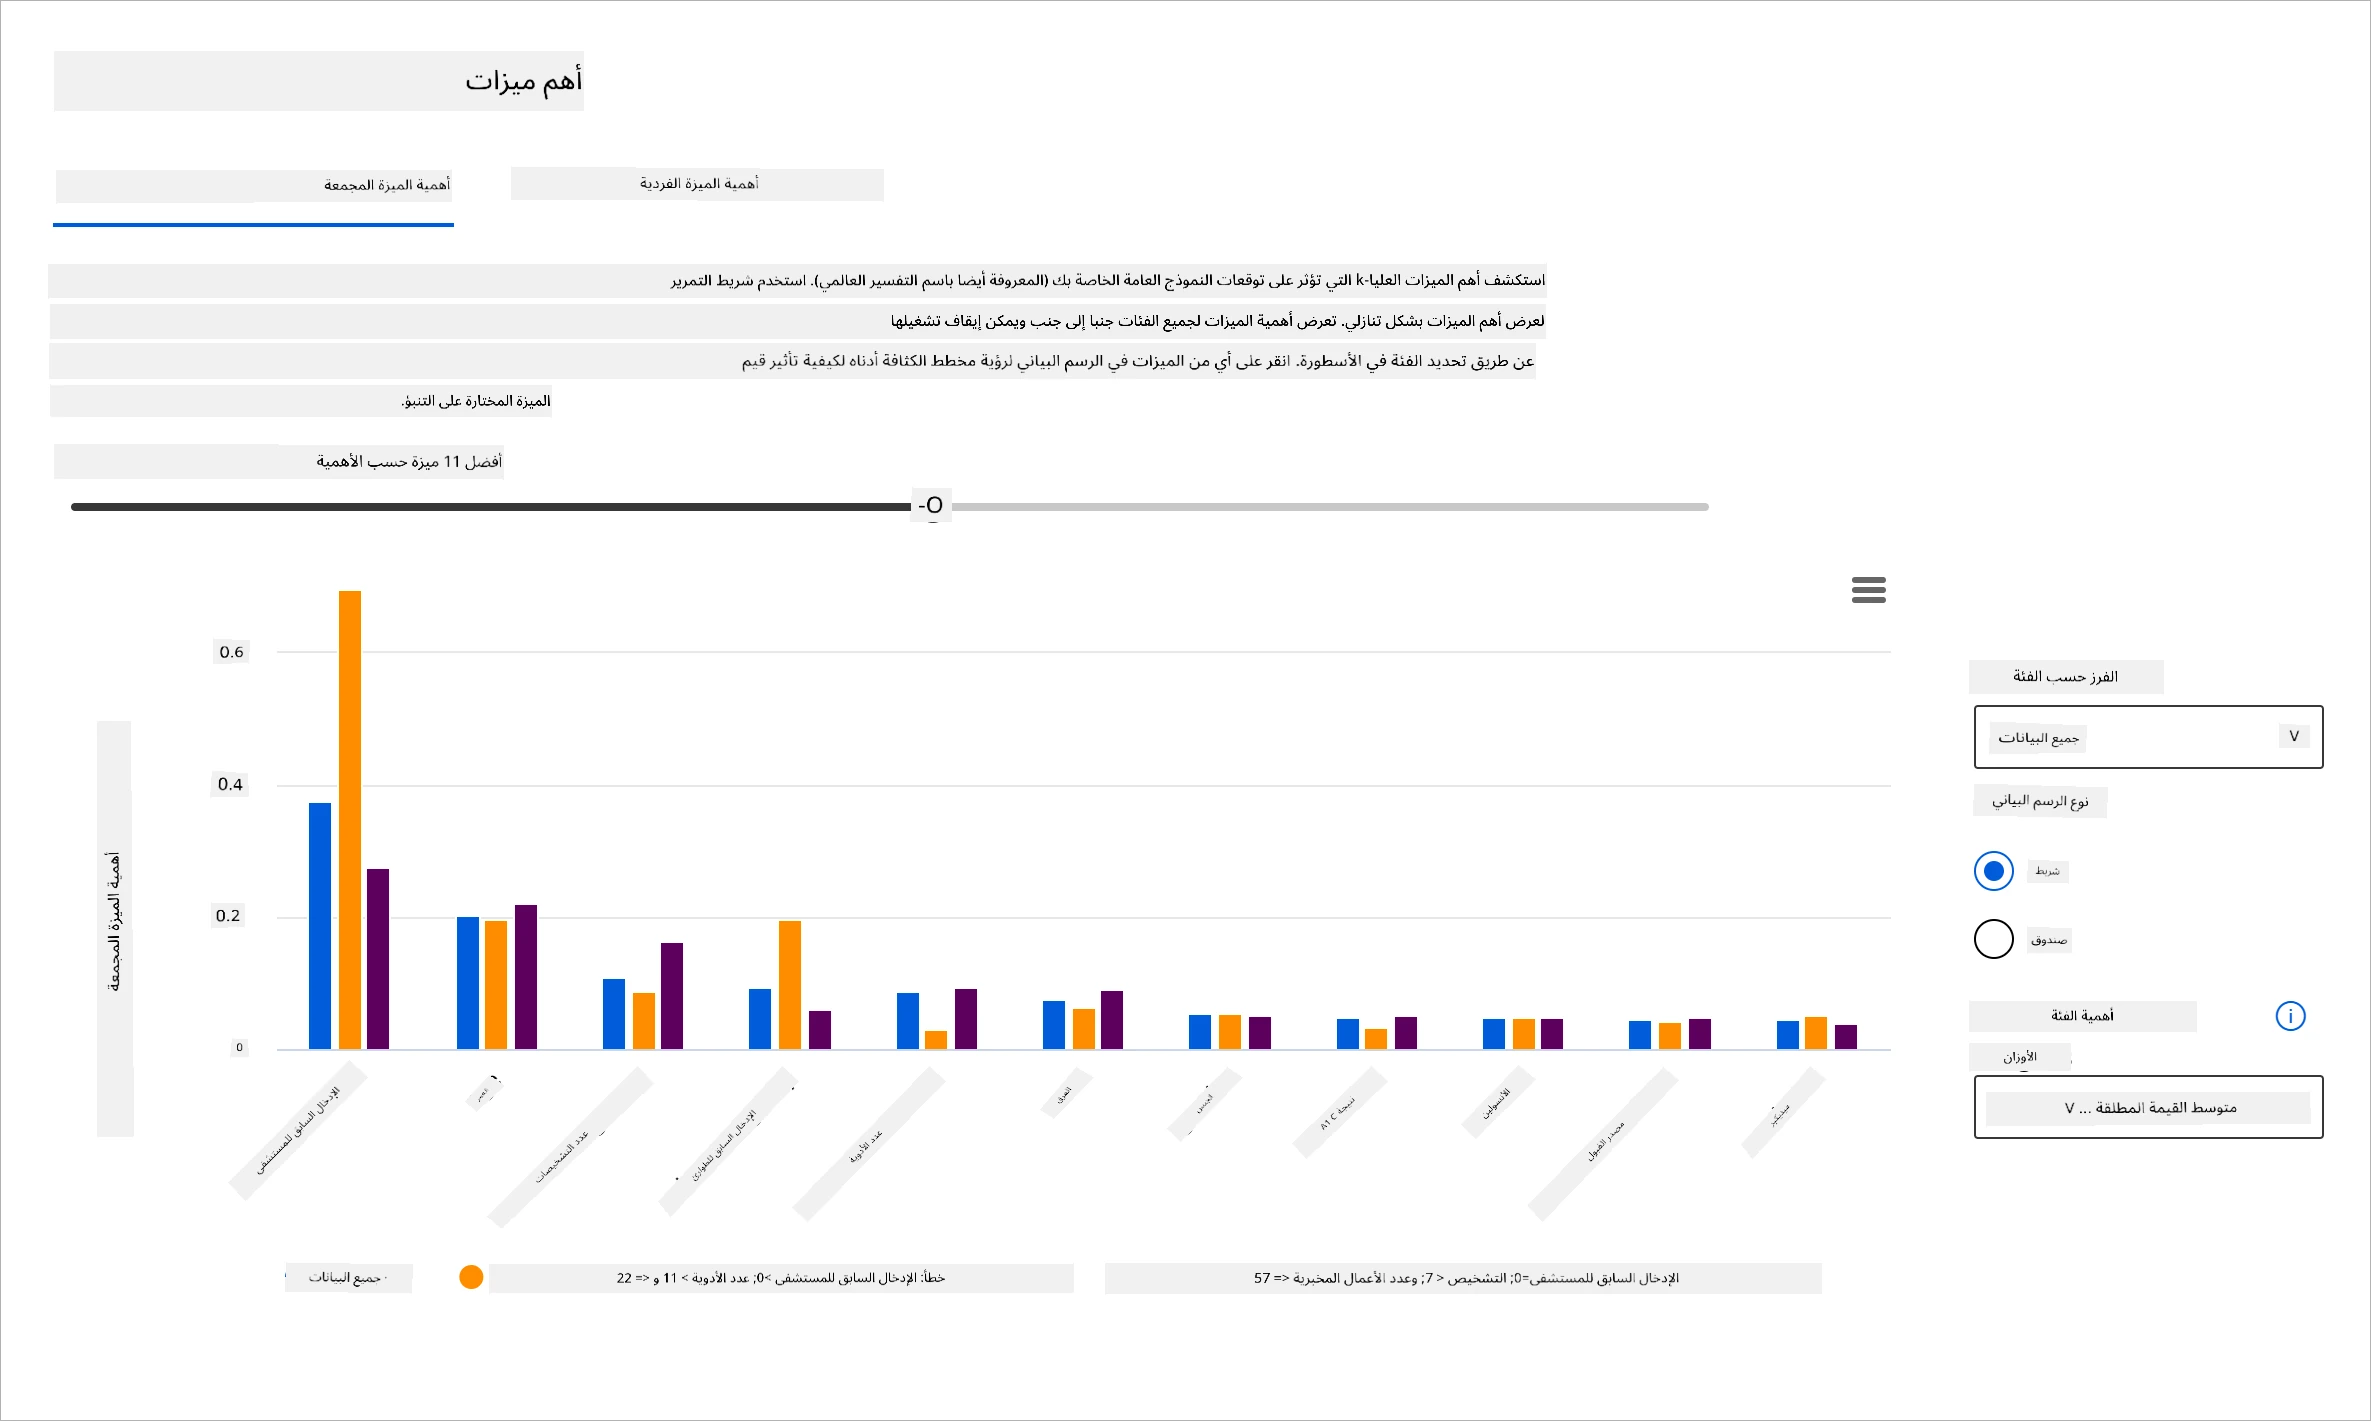Toggle the جميع البيانات legend entry
Image resolution: width=2371 pixels, height=1421 pixels.
[348, 1277]
